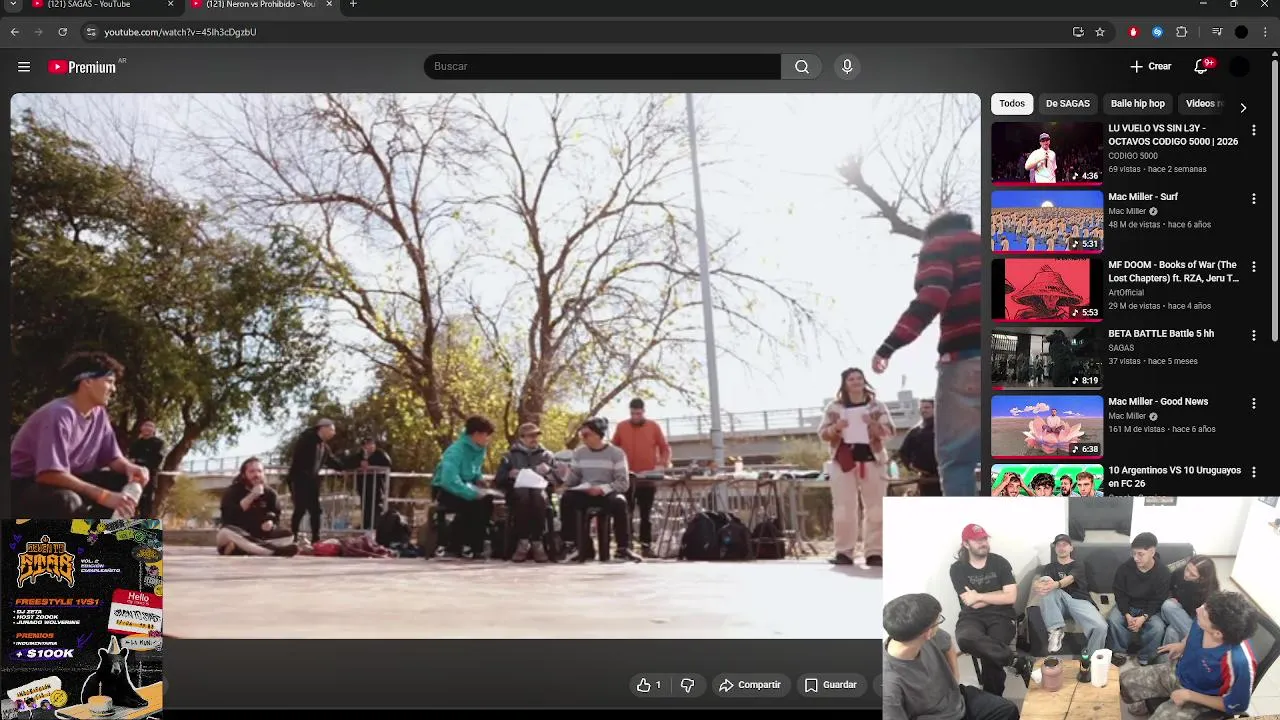Focus the Buscar search field
Screen dimensions: 1280x720
(x=603, y=67)
